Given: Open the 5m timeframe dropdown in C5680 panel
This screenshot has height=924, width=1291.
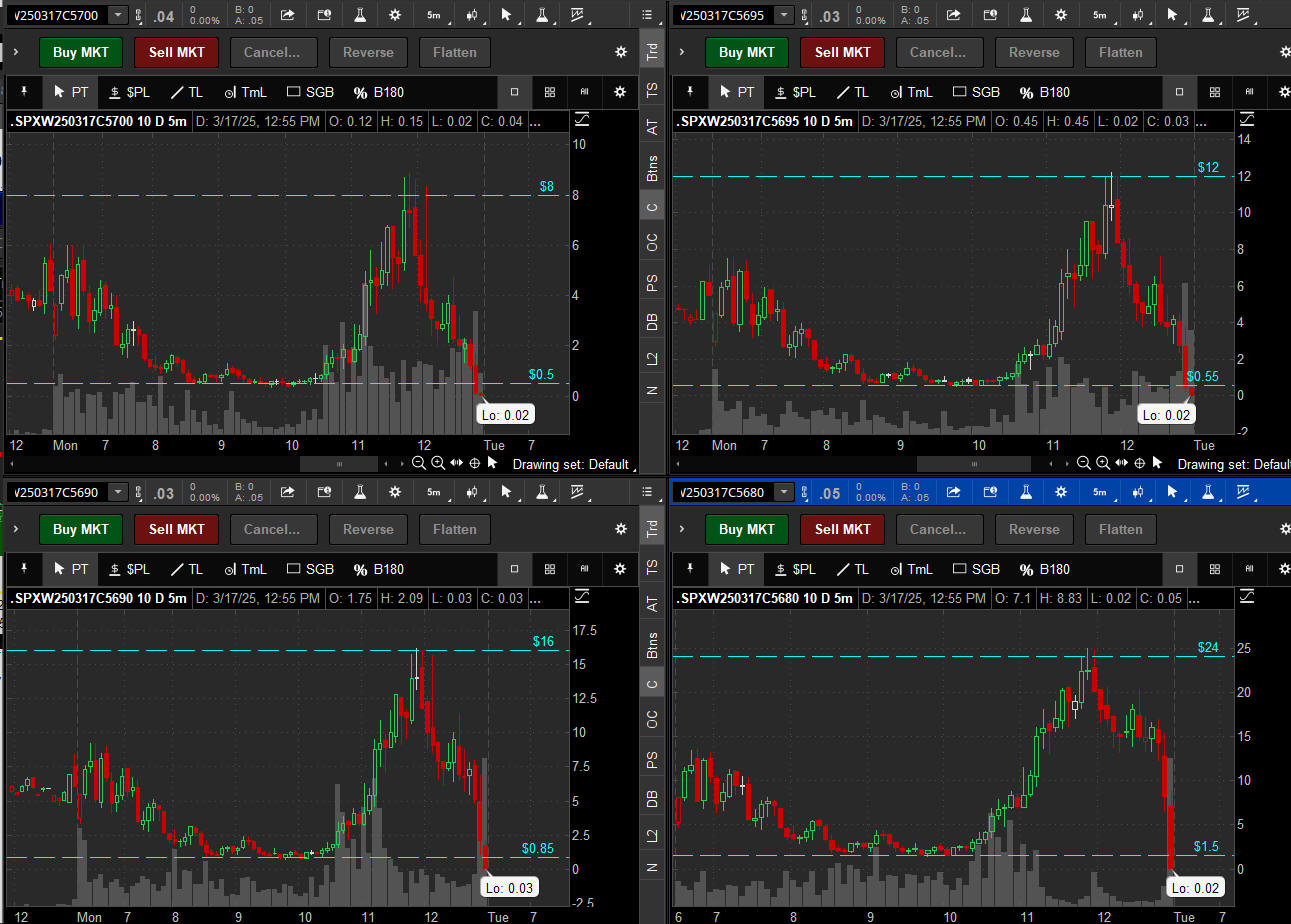Looking at the screenshot, I should [x=1099, y=492].
